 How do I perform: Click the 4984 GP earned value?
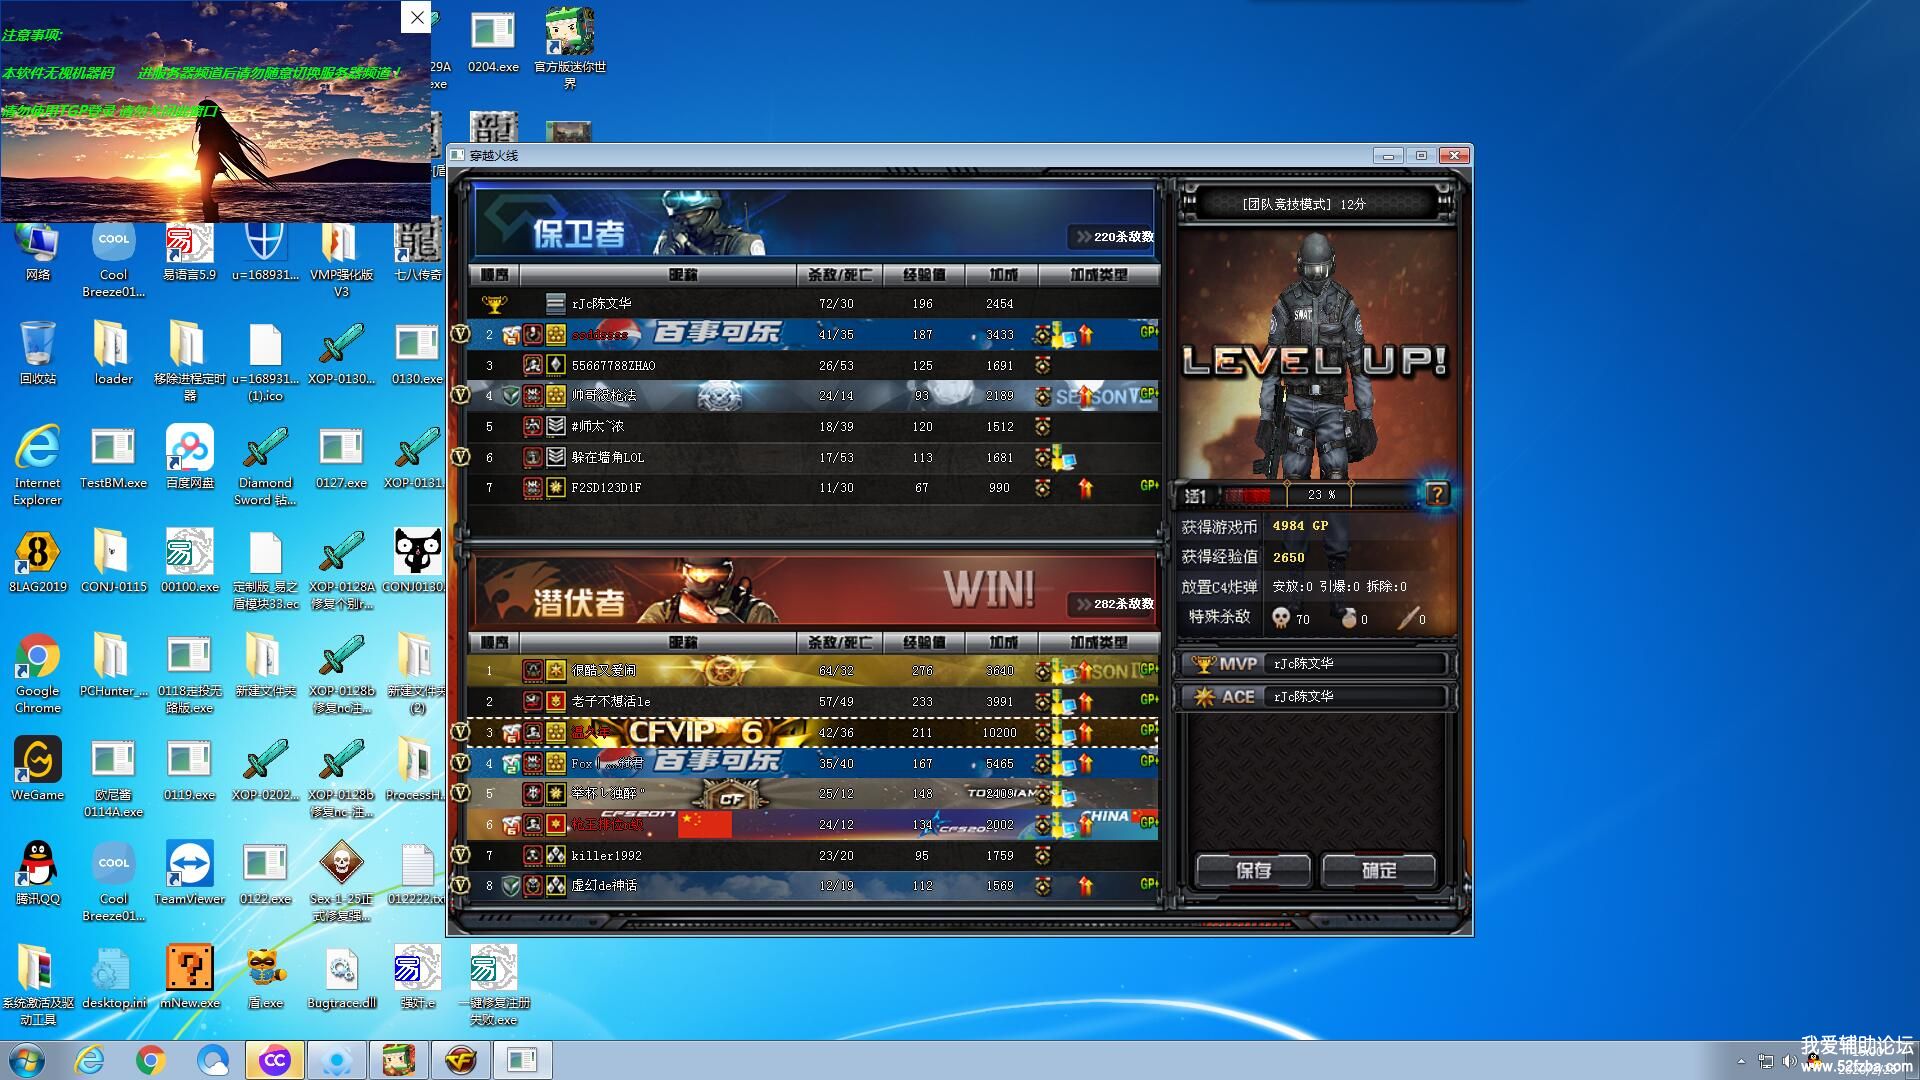(x=1300, y=525)
